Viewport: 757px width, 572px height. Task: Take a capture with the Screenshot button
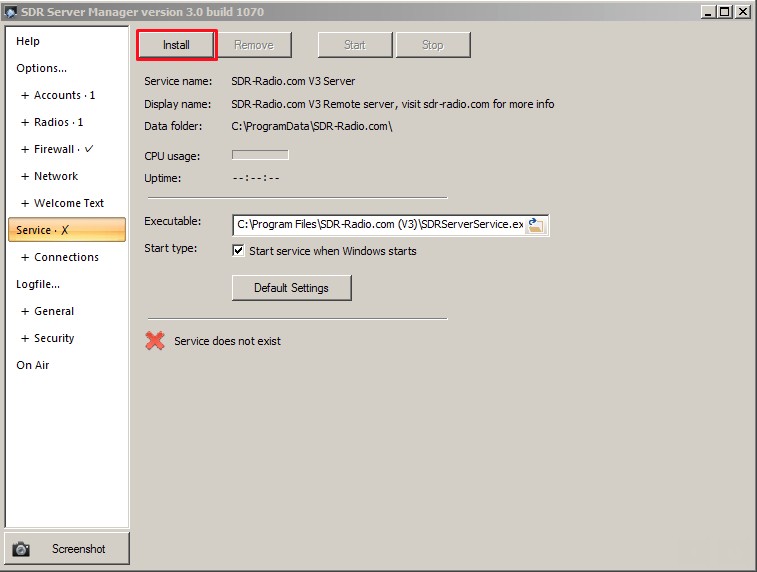(x=67, y=548)
